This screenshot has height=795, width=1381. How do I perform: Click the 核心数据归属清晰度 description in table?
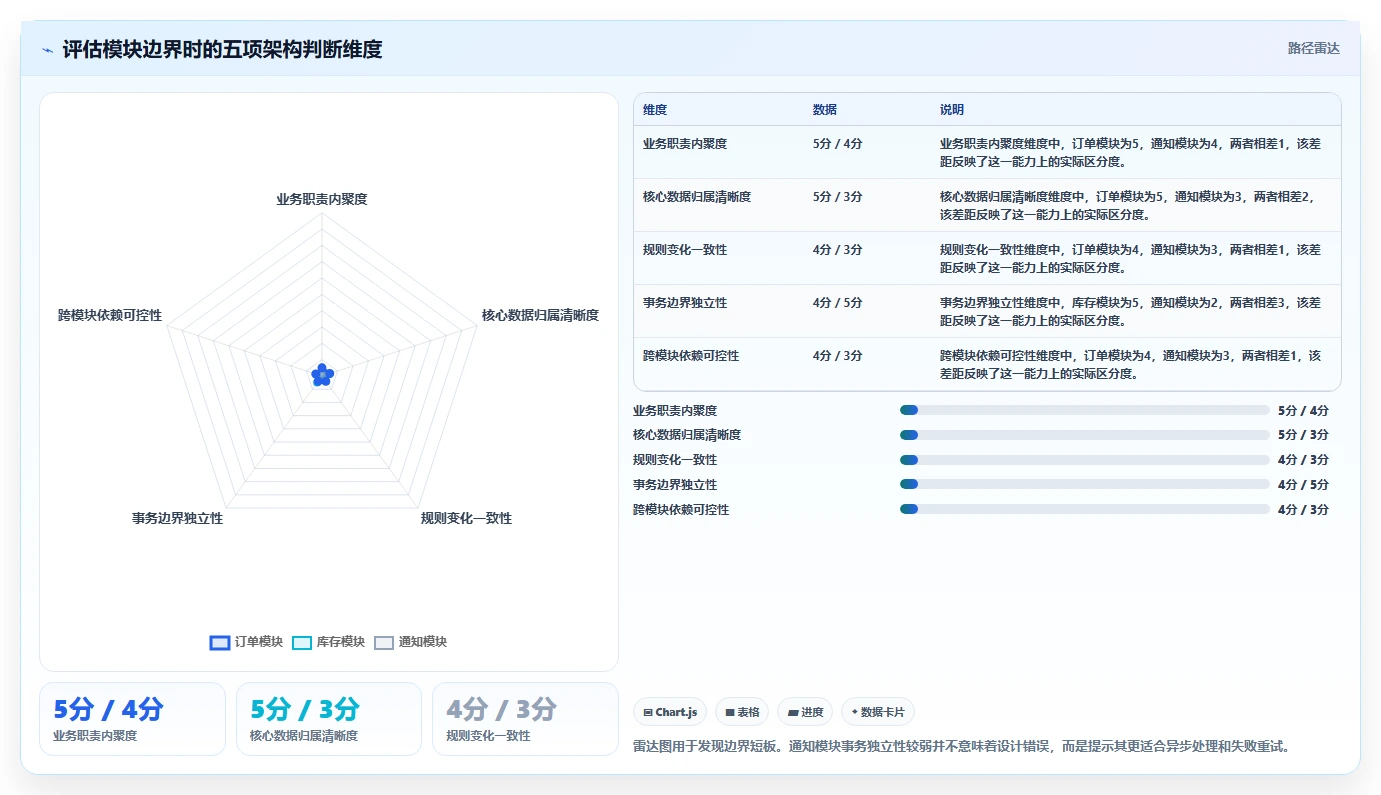tap(1131, 206)
